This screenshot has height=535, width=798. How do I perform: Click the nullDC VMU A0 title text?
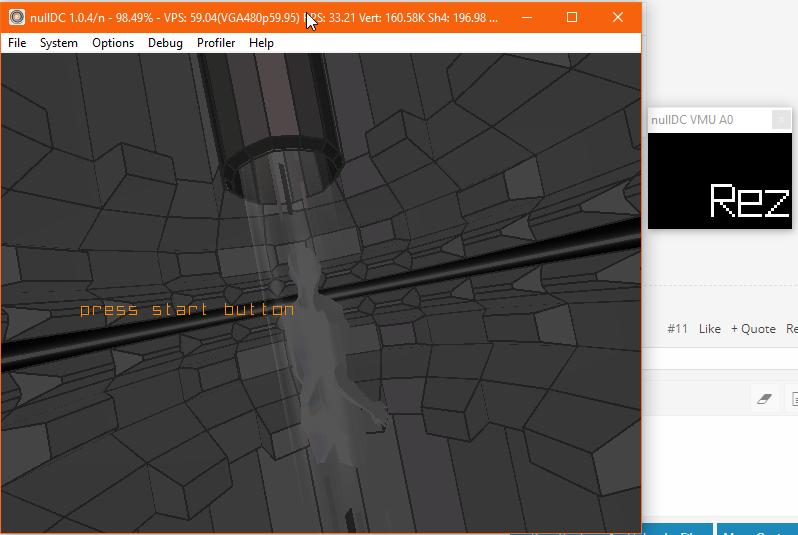click(x=692, y=120)
